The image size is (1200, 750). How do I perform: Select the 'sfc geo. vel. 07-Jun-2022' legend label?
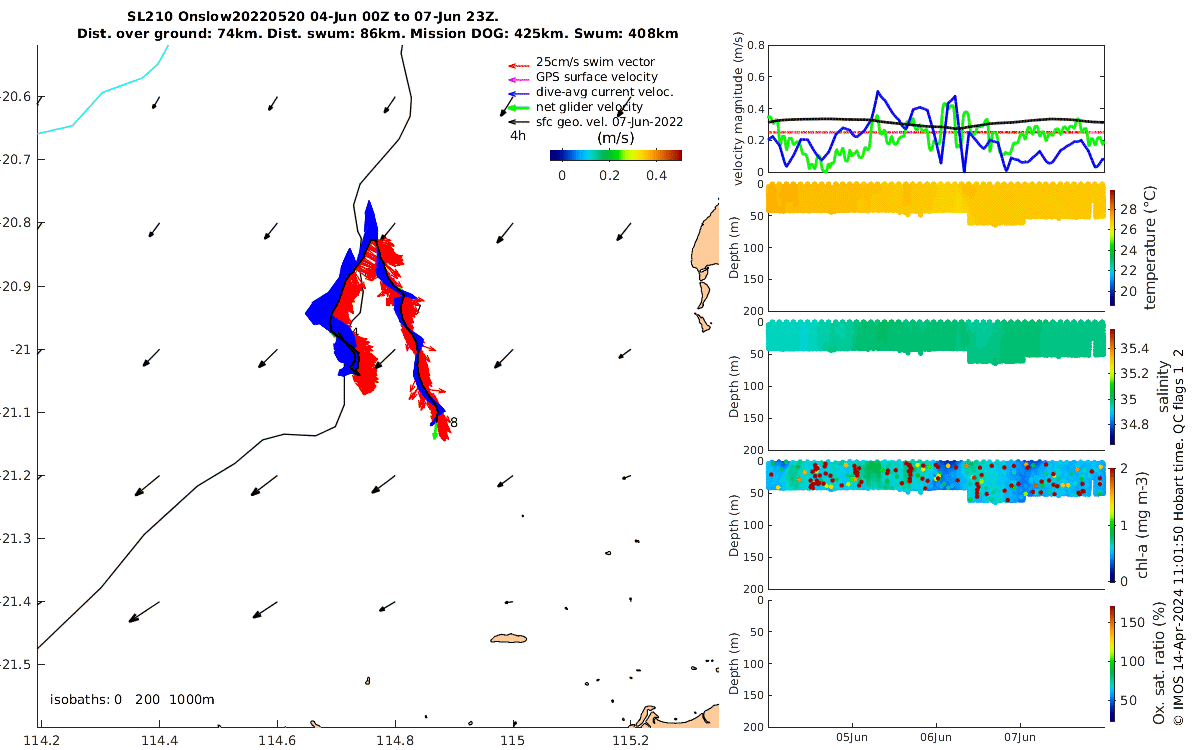[609, 122]
